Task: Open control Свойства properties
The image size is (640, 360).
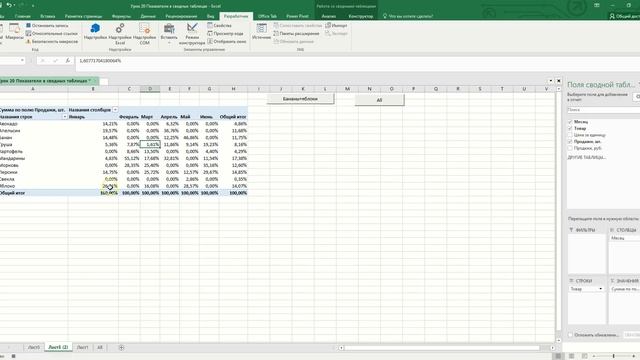Action: point(220,25)
